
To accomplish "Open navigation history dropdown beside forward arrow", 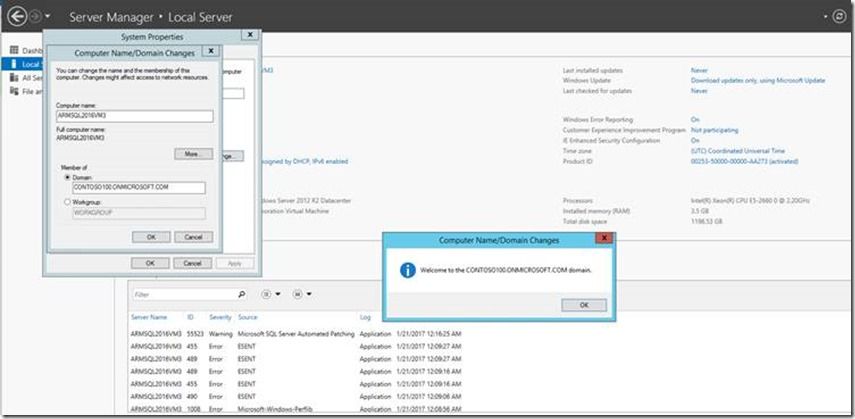I will [x=47, y=17].
